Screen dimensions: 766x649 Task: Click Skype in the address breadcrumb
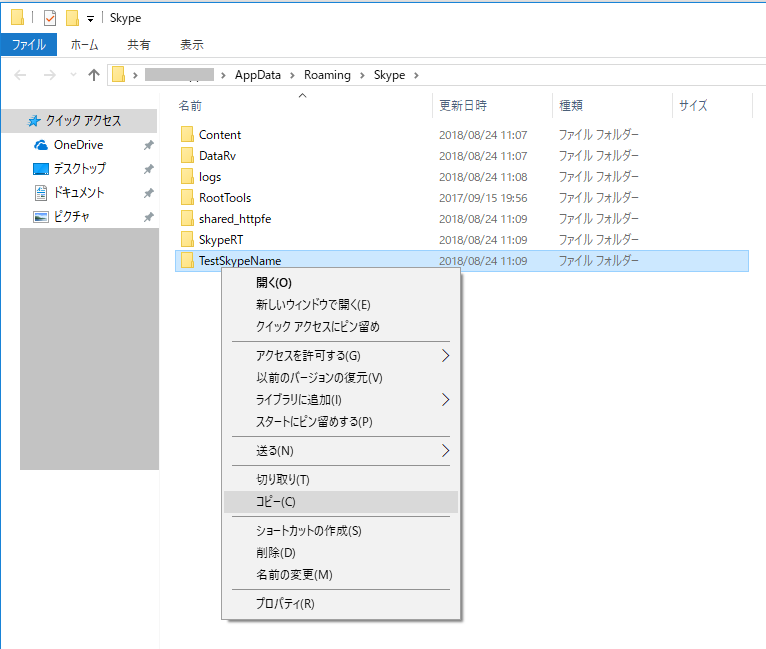pyautogui.click(x=389, y=75)
